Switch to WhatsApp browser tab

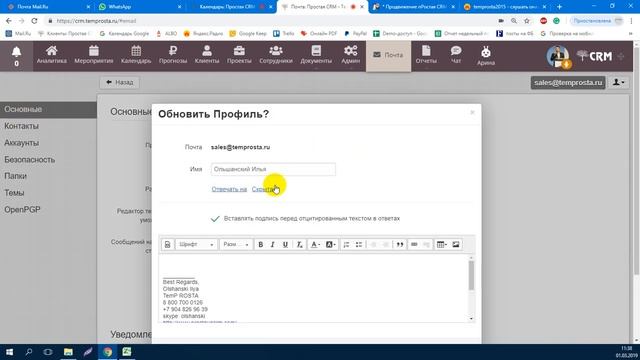pos(139,7)
